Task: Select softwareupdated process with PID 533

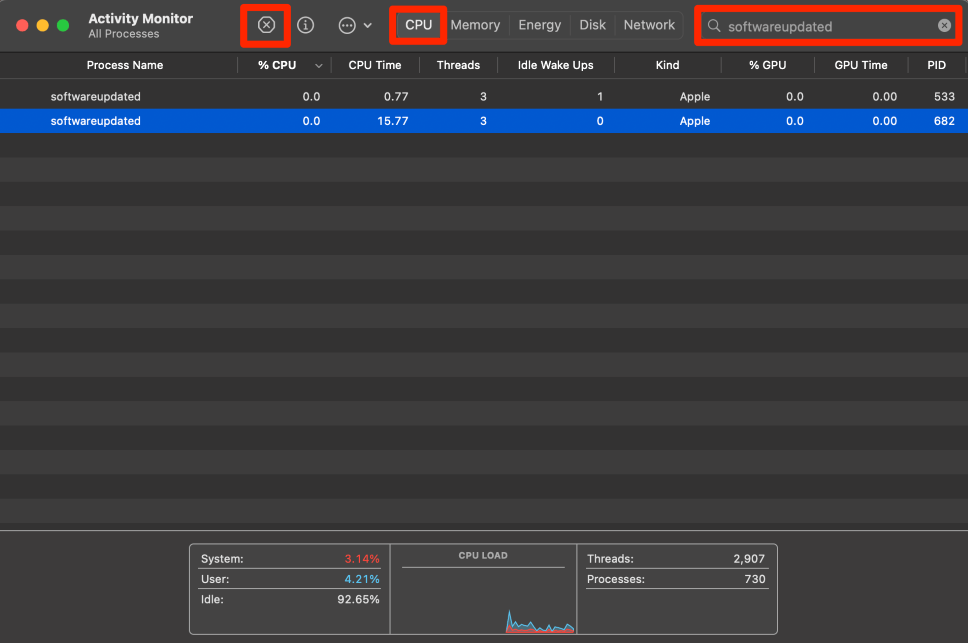Action: pos(96,97)
